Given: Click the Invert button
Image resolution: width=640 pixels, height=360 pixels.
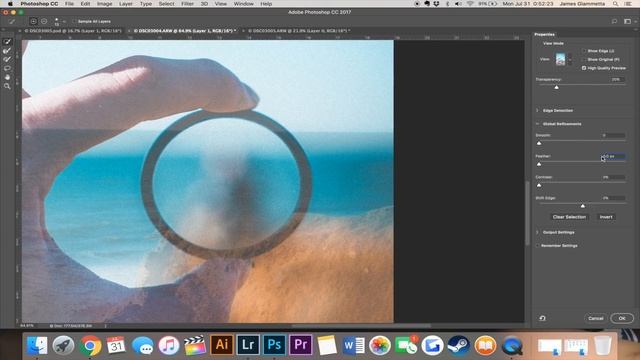Looking at the screenshot, I should [606, 217].
